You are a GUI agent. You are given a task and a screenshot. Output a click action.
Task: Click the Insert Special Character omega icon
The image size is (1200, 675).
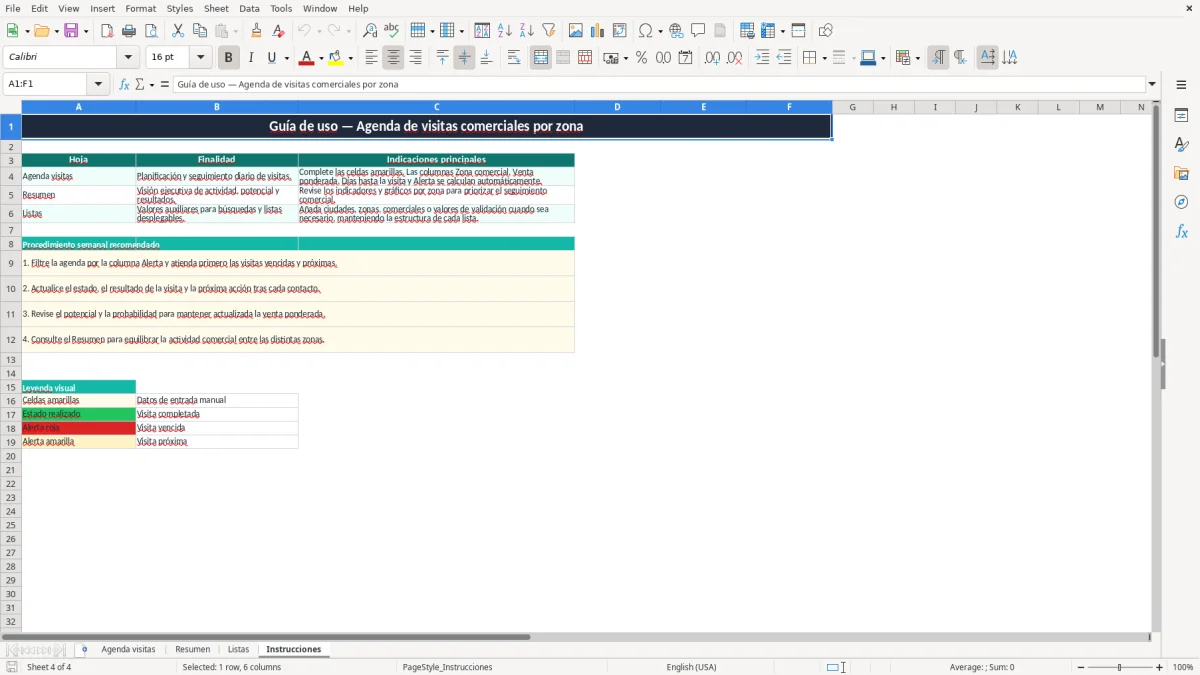coord(646,31)
